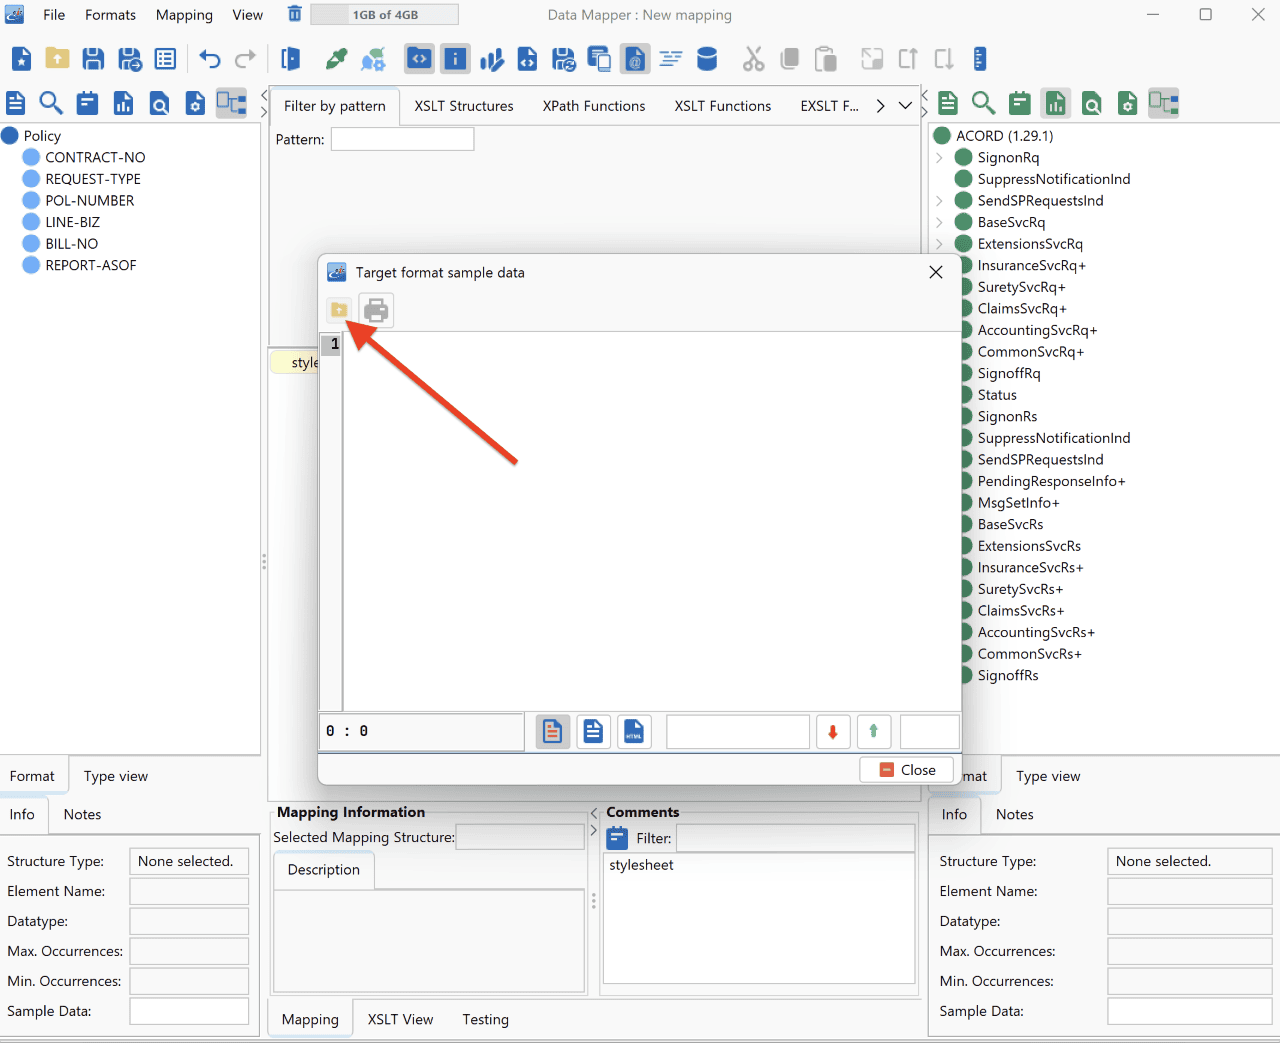Toggle the green bar chart button above ACORD
Image resolution: width=1280 pixels, height=1043 pixels.
(1056, 103)
